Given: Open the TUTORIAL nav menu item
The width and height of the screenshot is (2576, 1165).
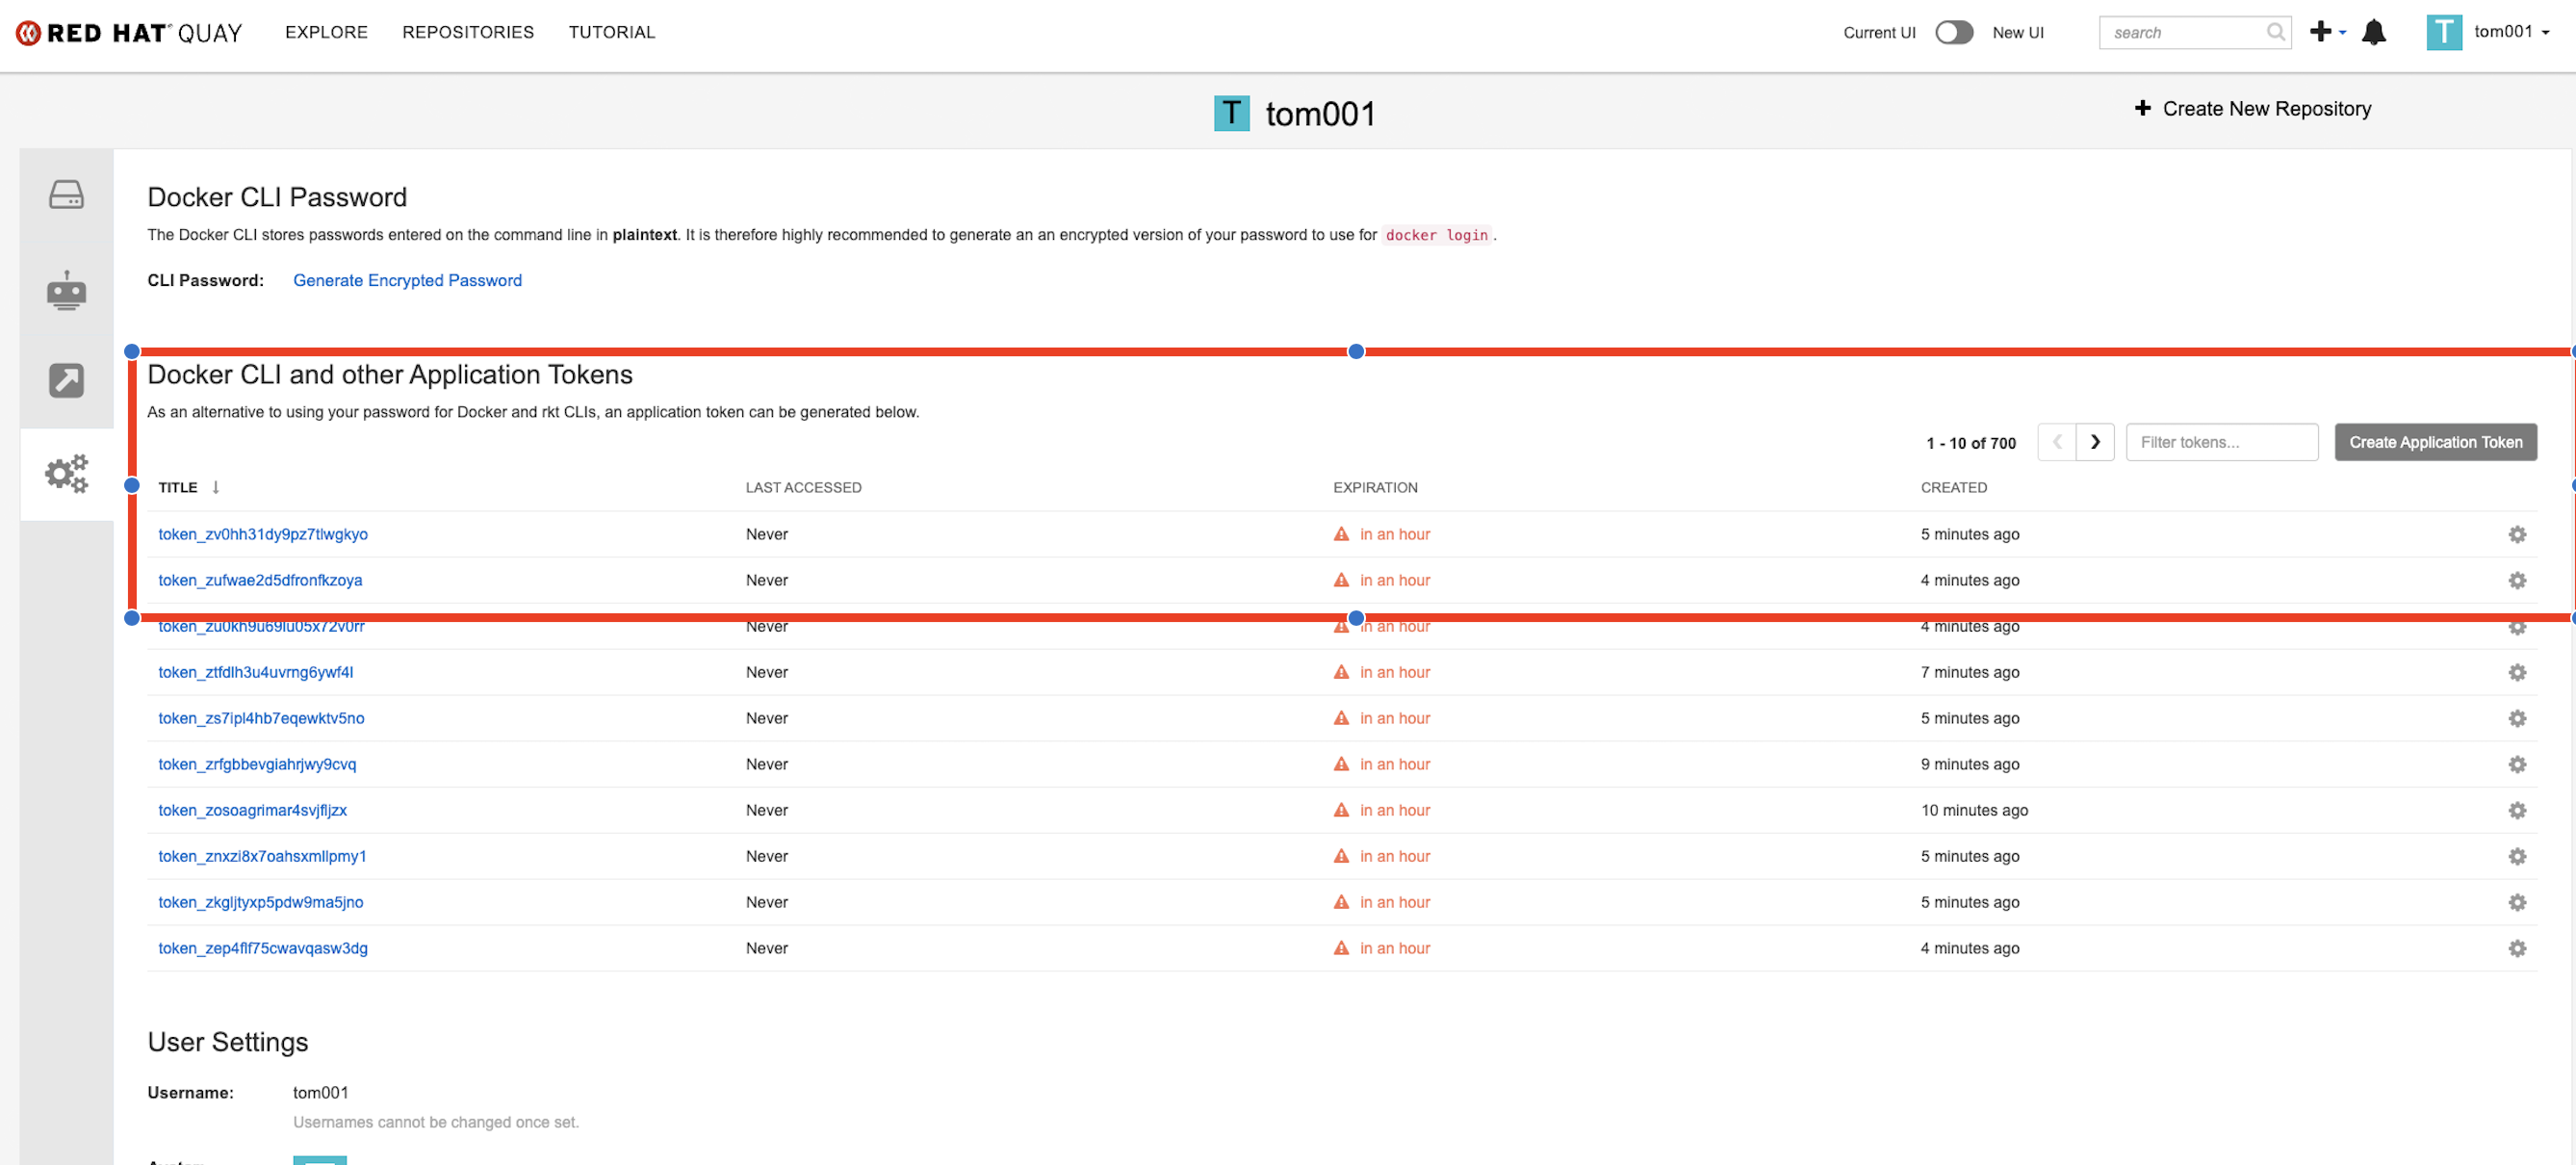Looking at the screenshot, I should coord(611,32).
